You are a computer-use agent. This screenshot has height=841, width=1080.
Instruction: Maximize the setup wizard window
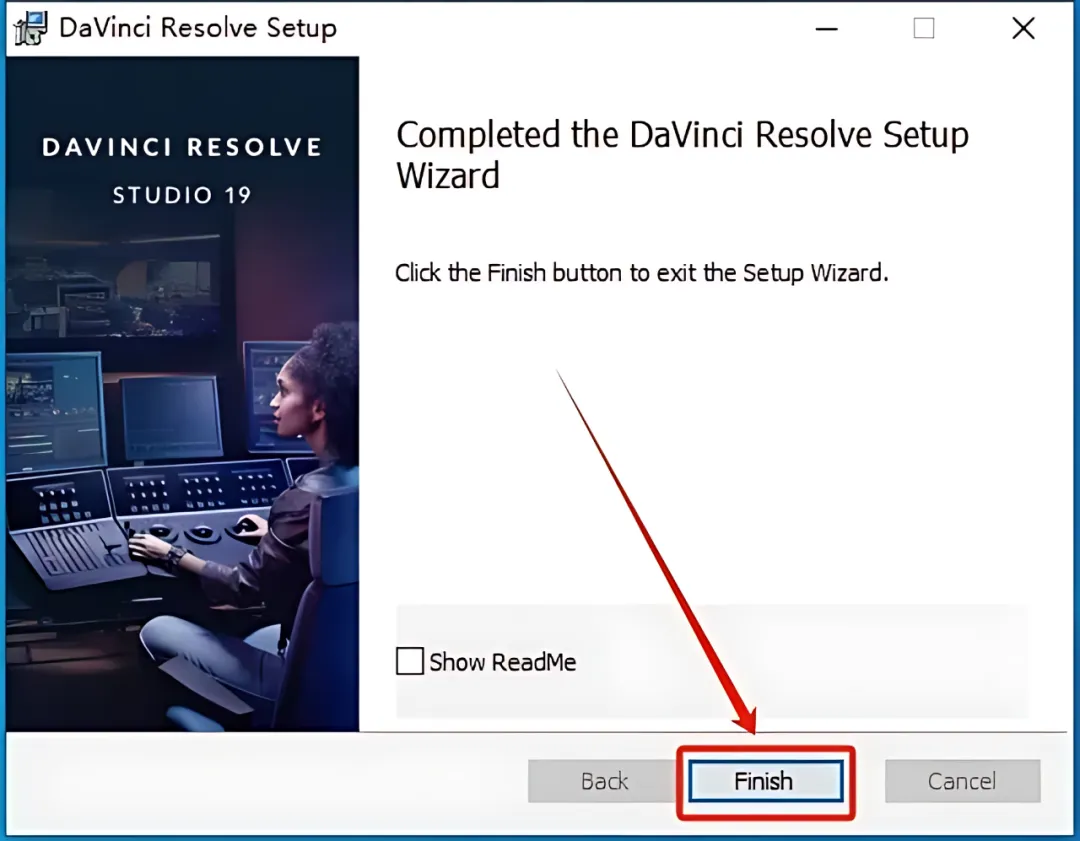pyautogui.click(x=924, y=28)
